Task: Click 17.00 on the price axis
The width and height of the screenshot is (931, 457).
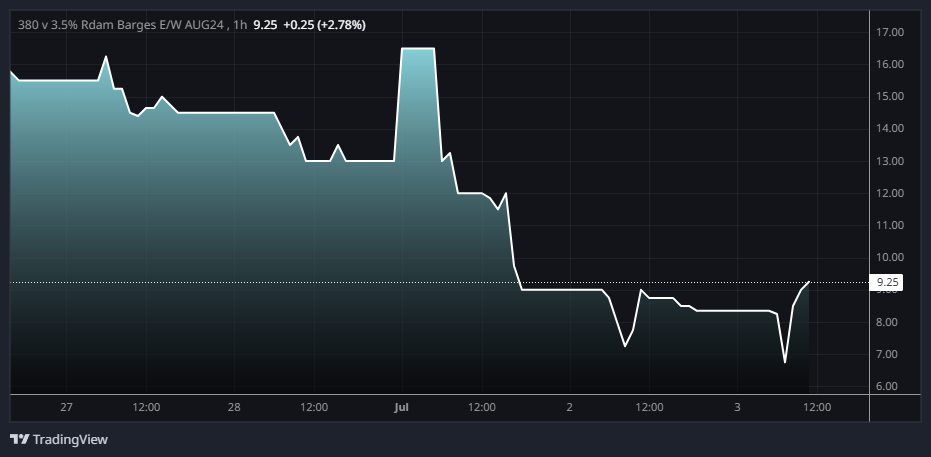Action: pos(890,32)
